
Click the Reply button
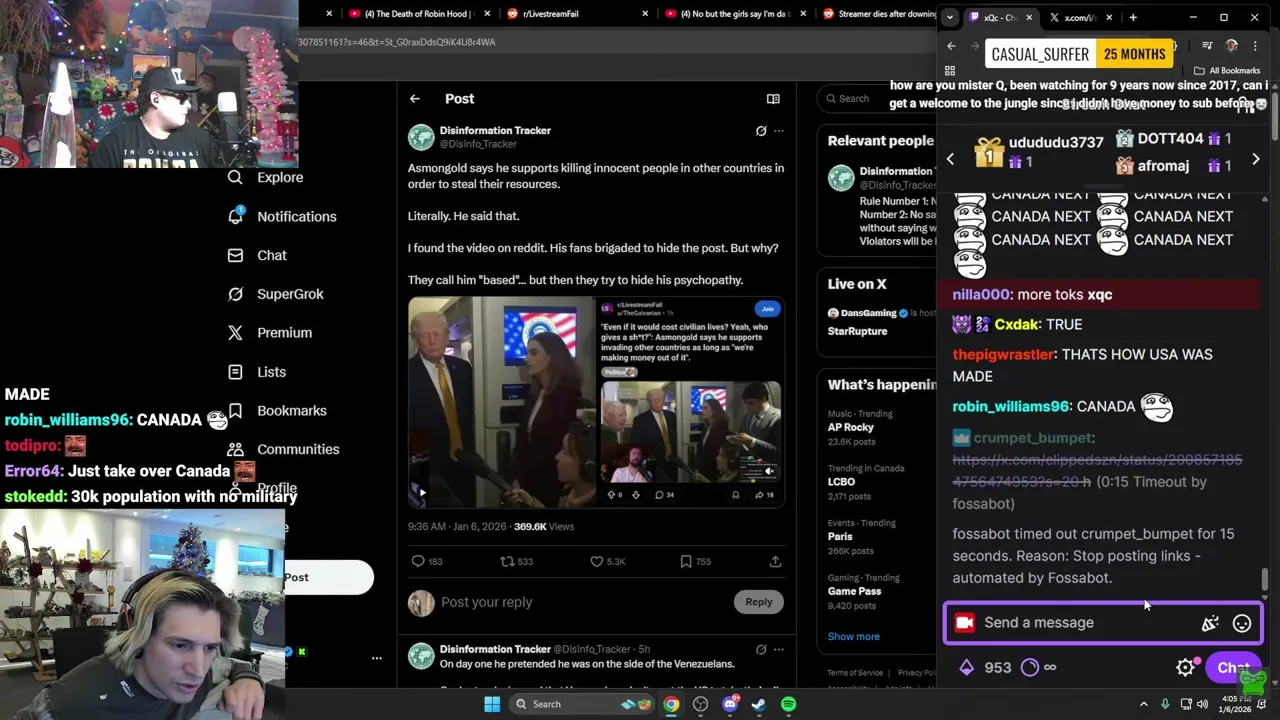point(759,602)
